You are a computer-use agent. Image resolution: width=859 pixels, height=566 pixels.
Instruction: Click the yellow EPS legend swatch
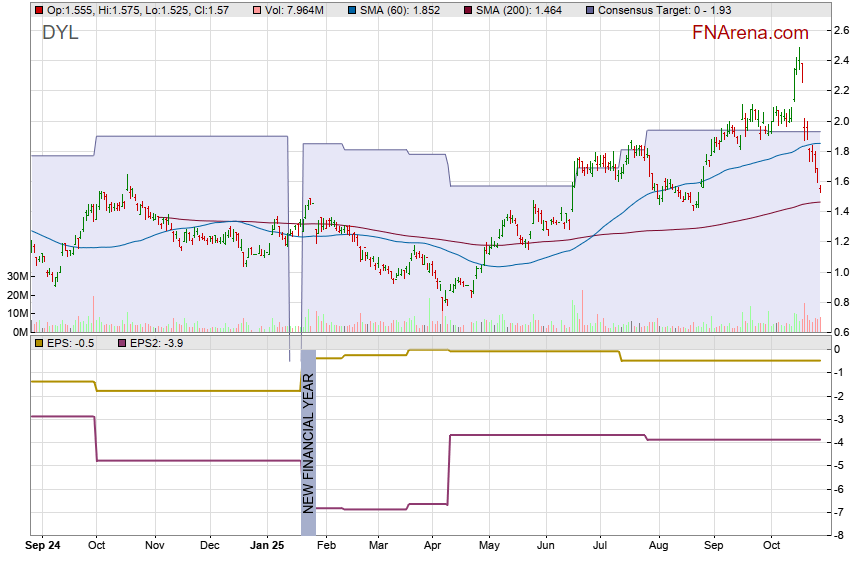[38, 343]
